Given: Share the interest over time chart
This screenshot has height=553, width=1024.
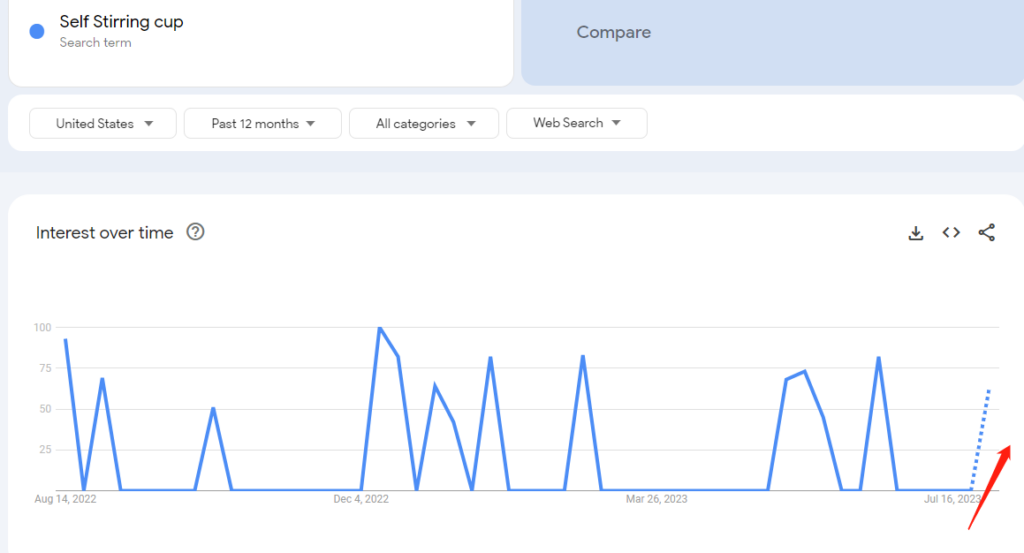Looking at the screenshot, I should (987, 232).
